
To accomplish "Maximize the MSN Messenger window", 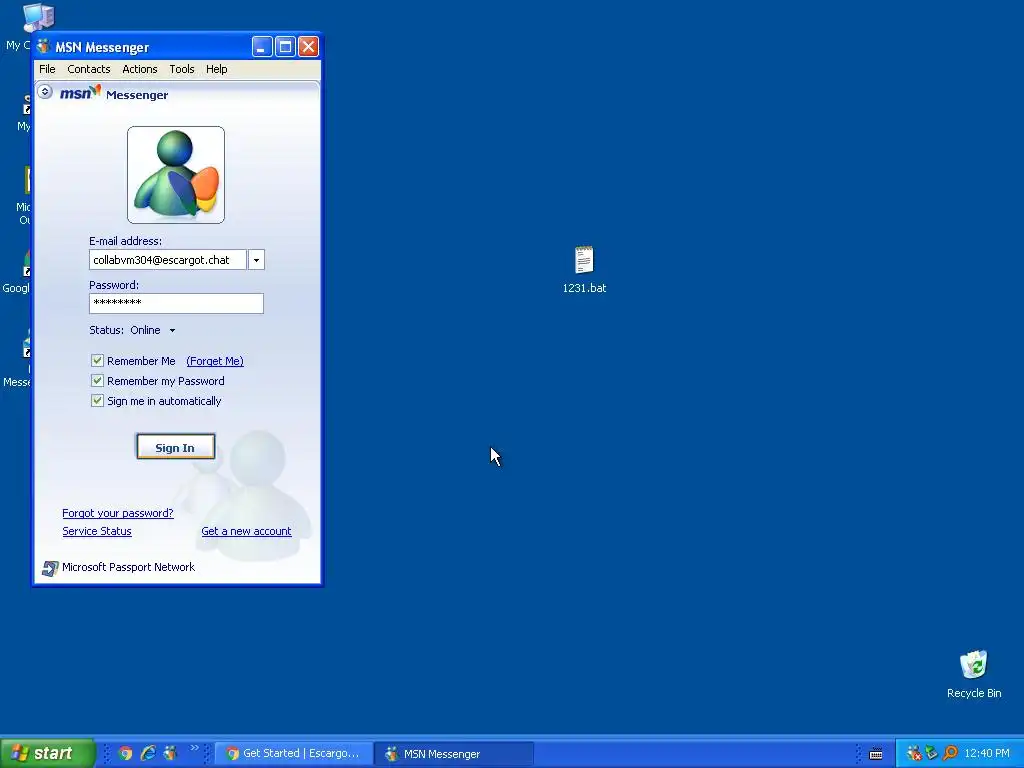I will [x=285, y=47].
